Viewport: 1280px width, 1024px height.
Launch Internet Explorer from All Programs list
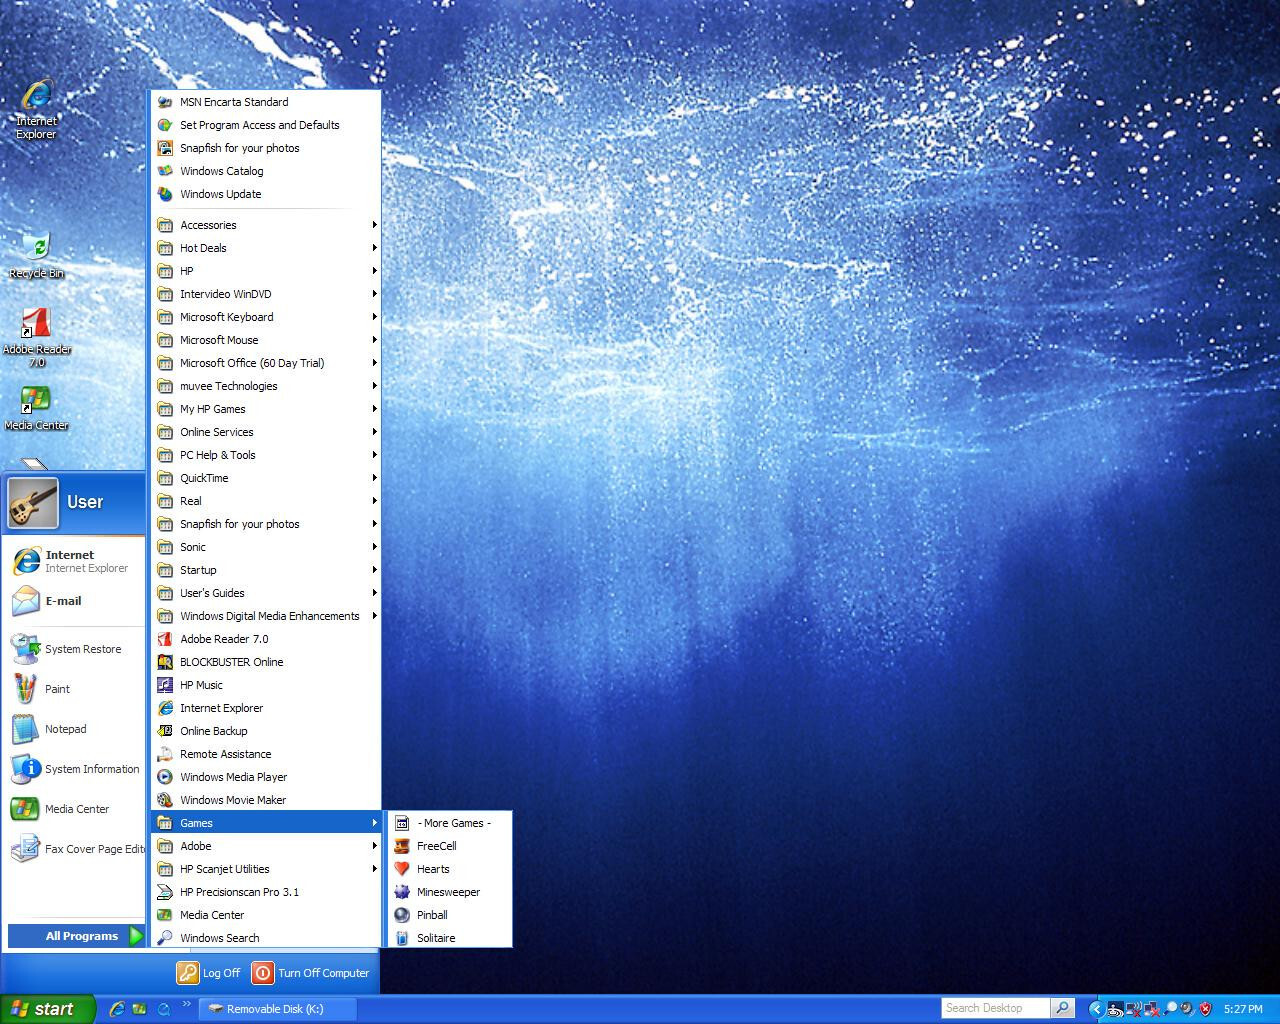[266, 708]
